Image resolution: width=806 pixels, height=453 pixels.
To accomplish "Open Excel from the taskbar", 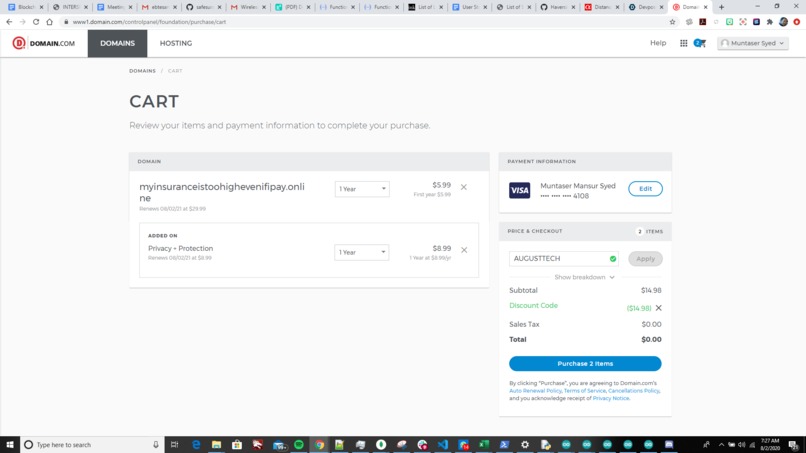I will [x=484, y=444].
